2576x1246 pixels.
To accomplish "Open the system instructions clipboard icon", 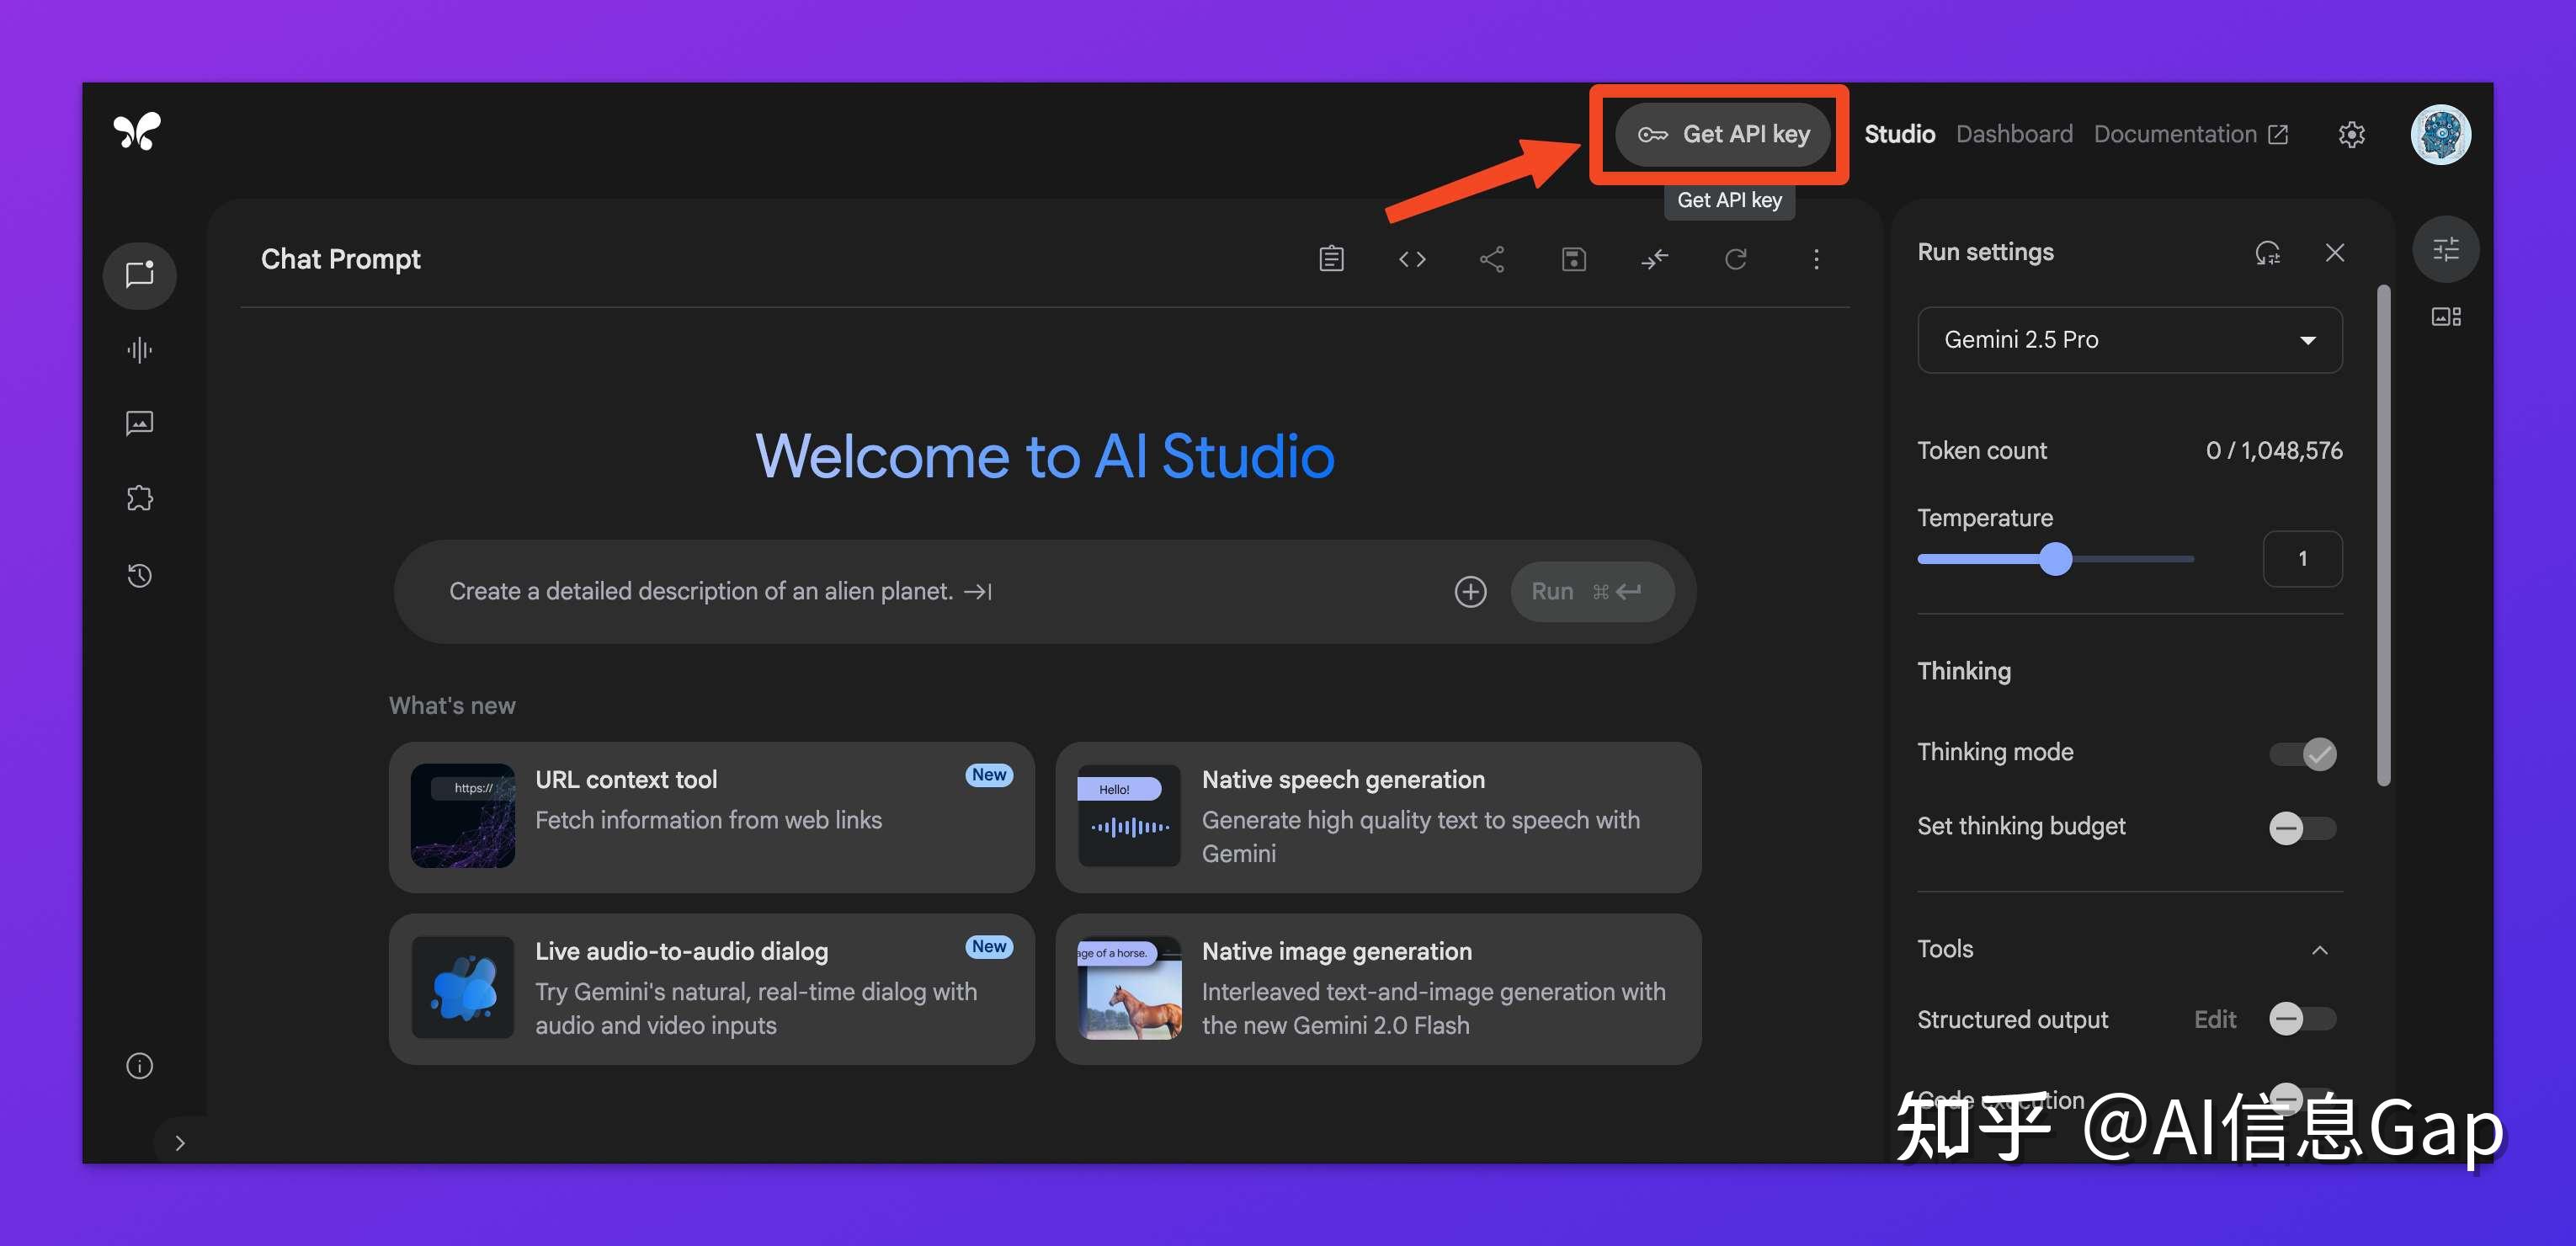I will pyautogui.click(x=1331, y=260).
